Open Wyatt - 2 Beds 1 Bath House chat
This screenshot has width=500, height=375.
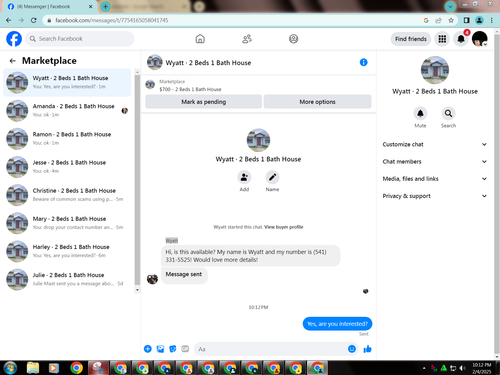pos(67,82)
